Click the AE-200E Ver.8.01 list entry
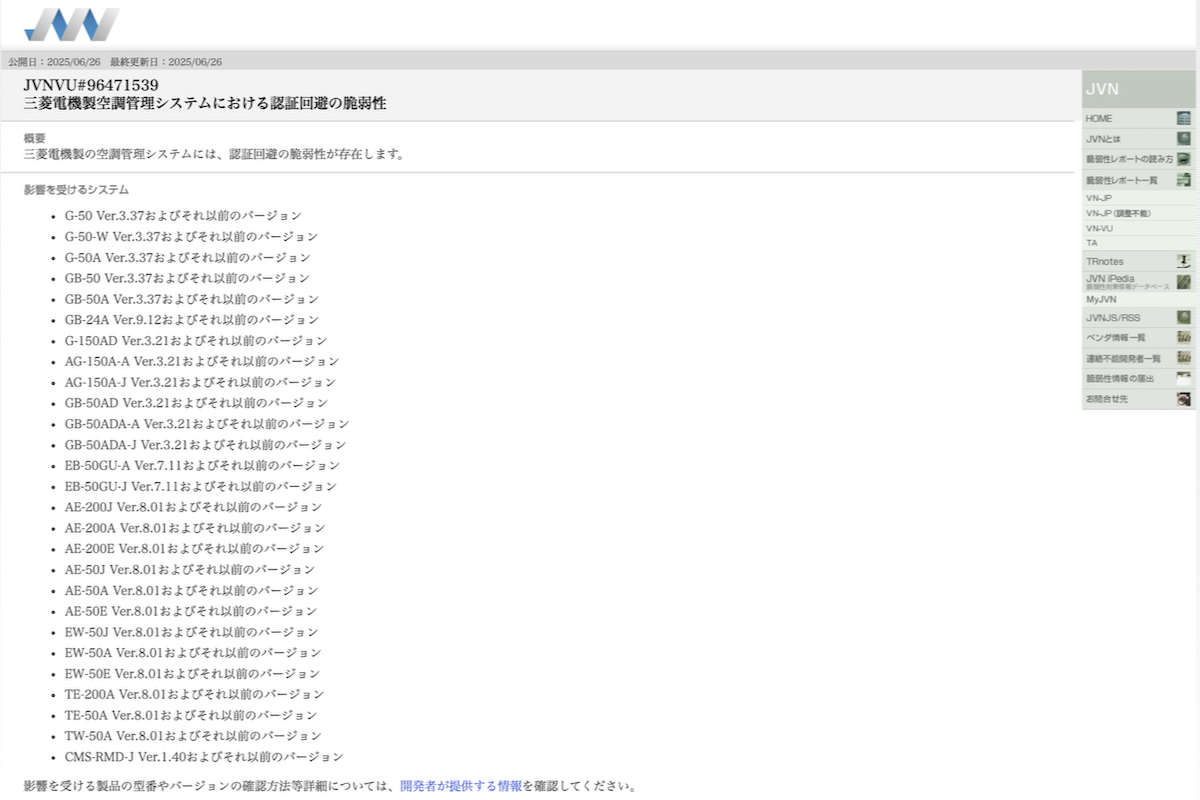The image size is (1200, 800). click(195, 549)
